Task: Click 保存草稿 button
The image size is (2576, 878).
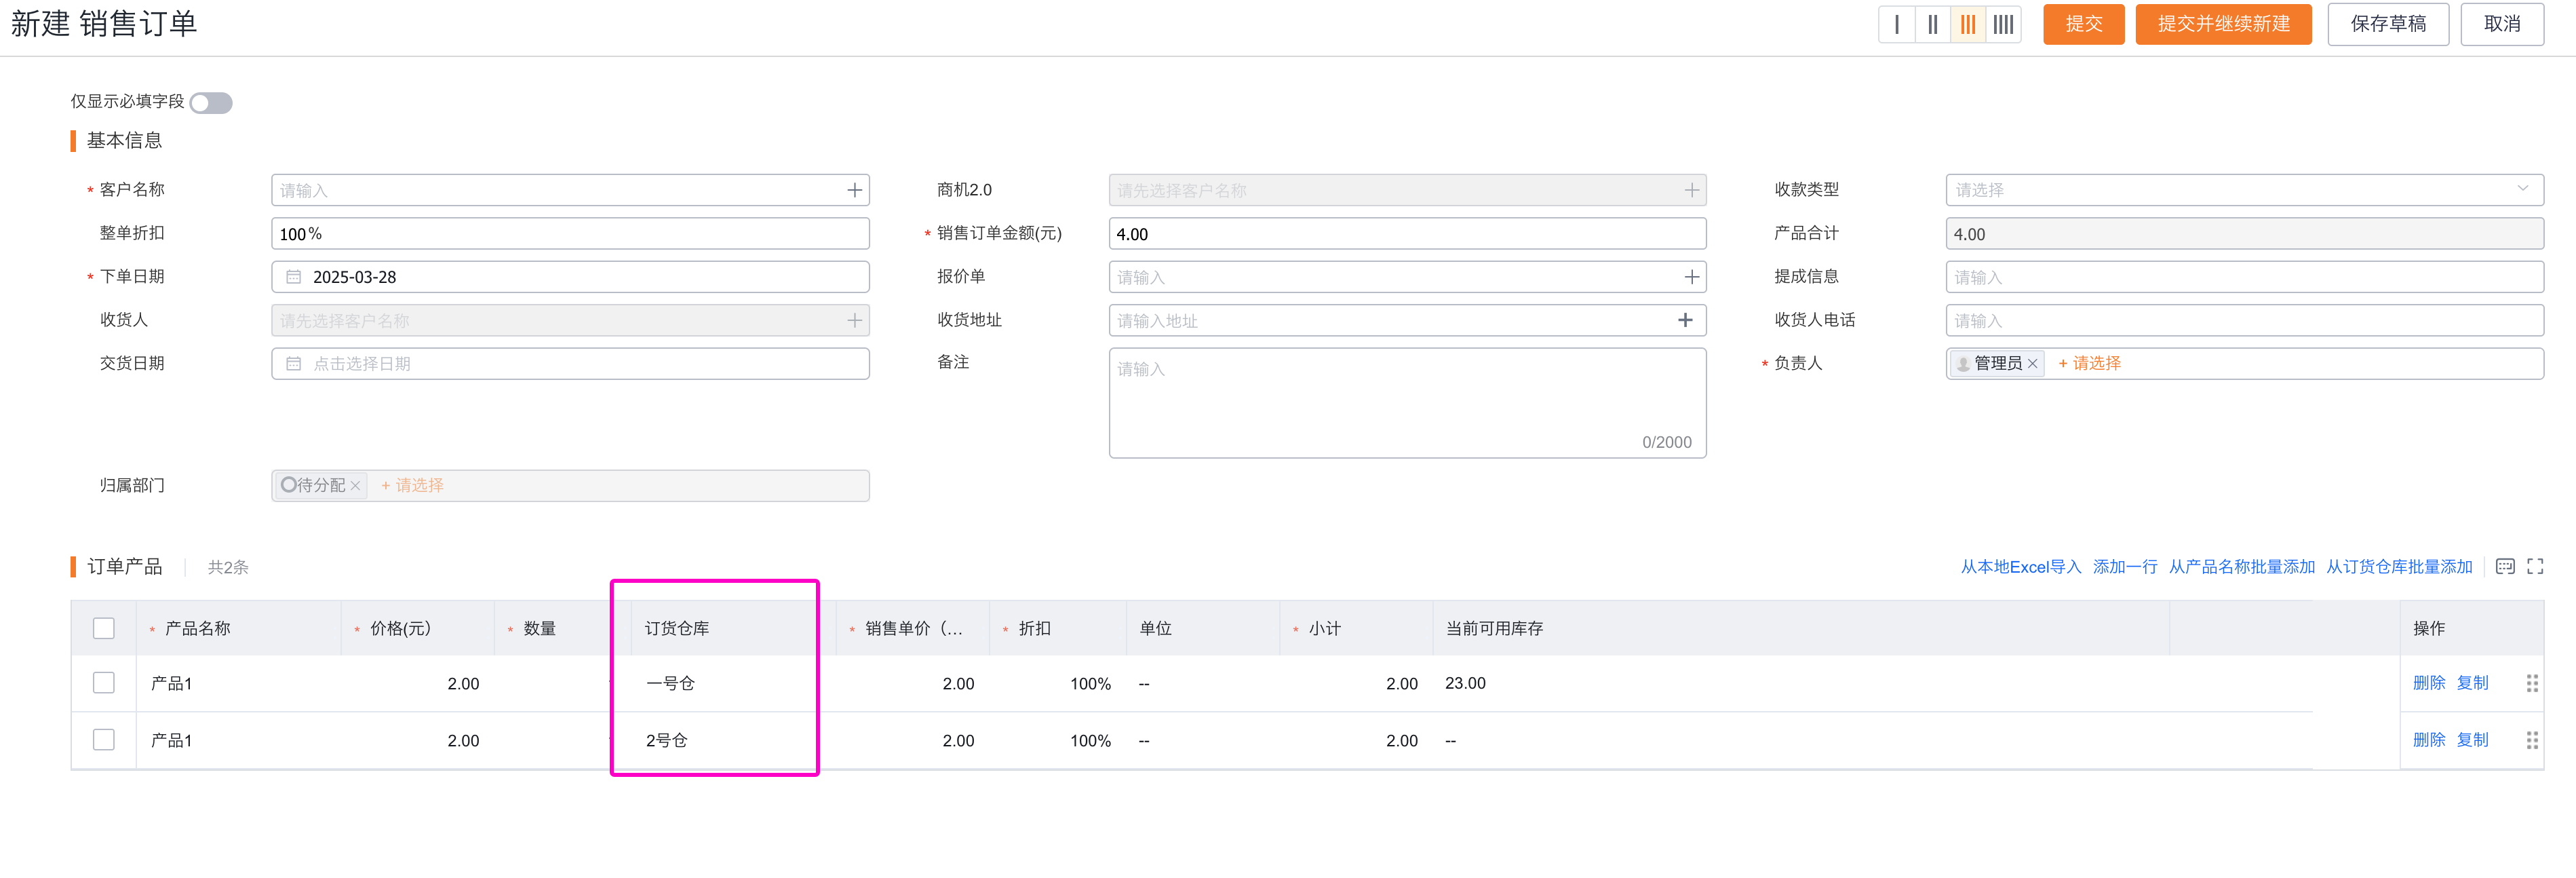Action: pyautogui.click(x=2388, y=24)
